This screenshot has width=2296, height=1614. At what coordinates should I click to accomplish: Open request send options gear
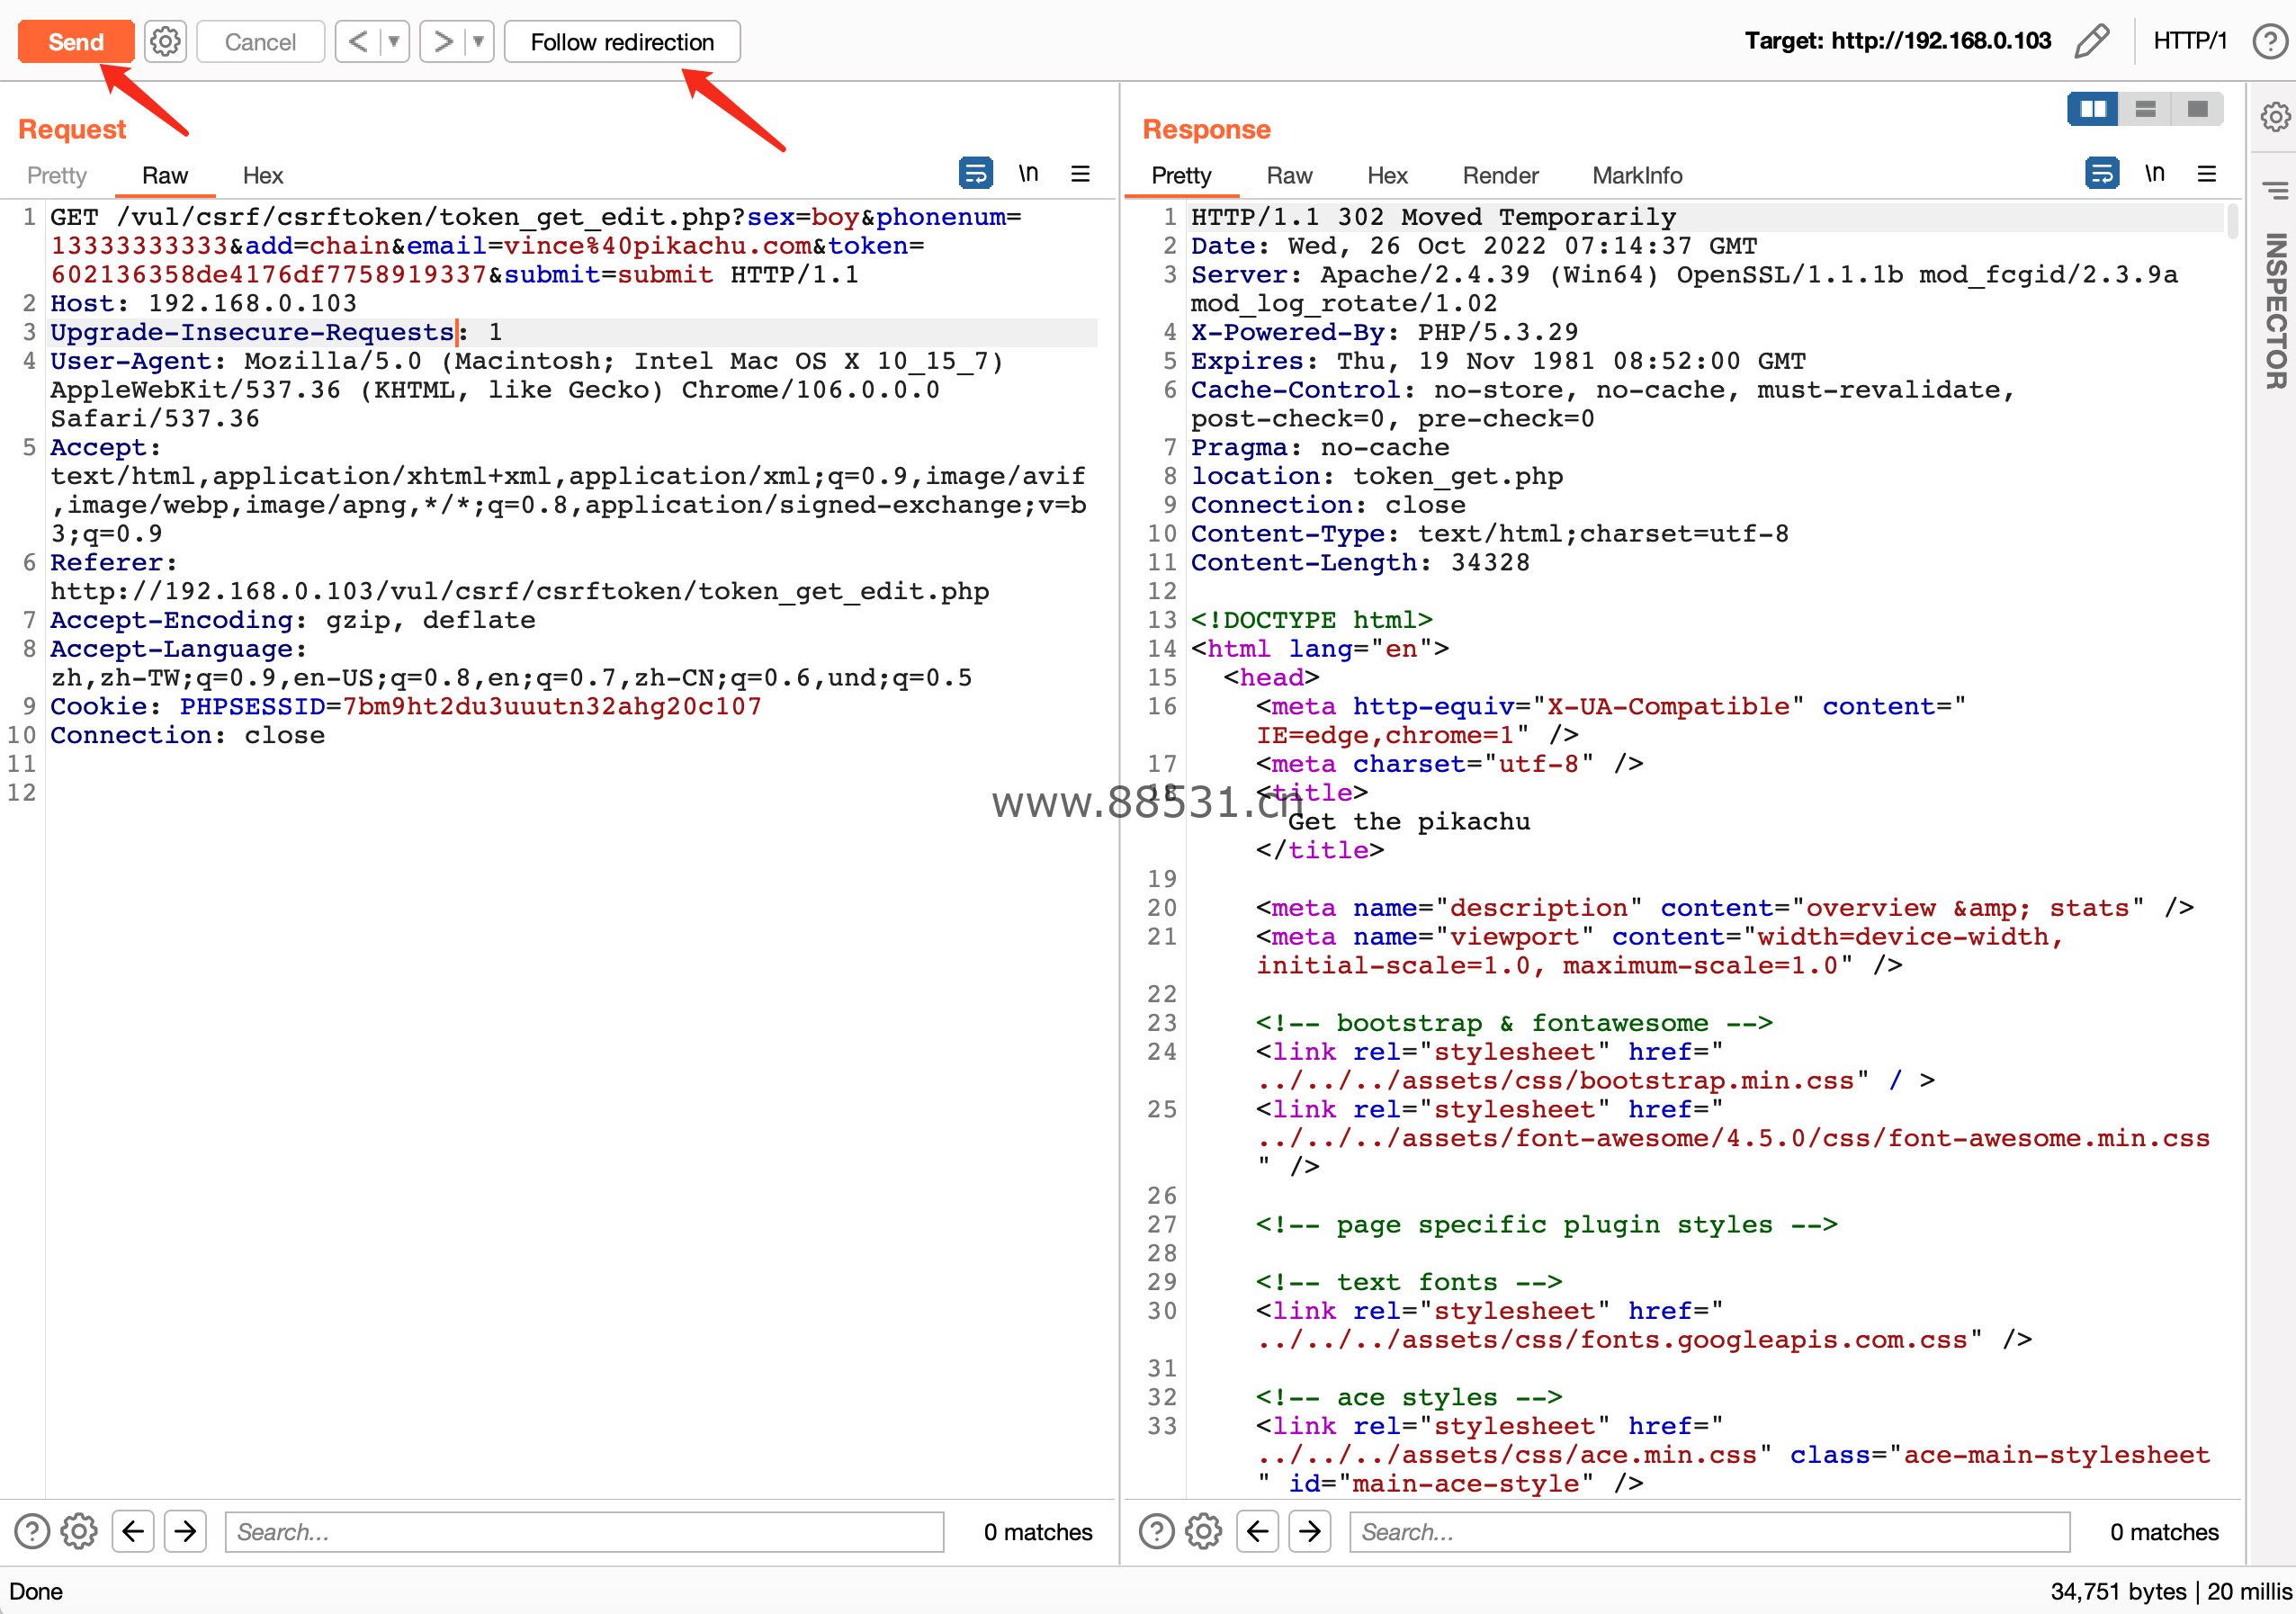165,42
